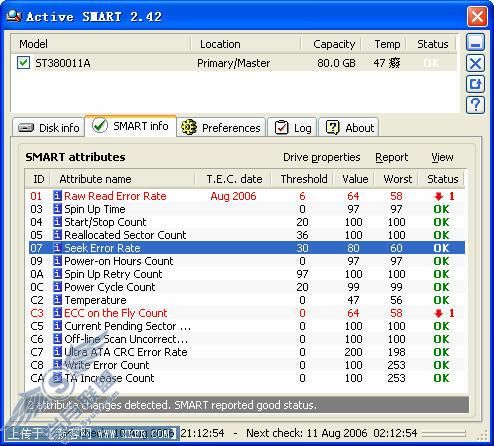Click the T.E.C. date column header
This screenshot has width=494, height=446.
click(x=233, y=179)
